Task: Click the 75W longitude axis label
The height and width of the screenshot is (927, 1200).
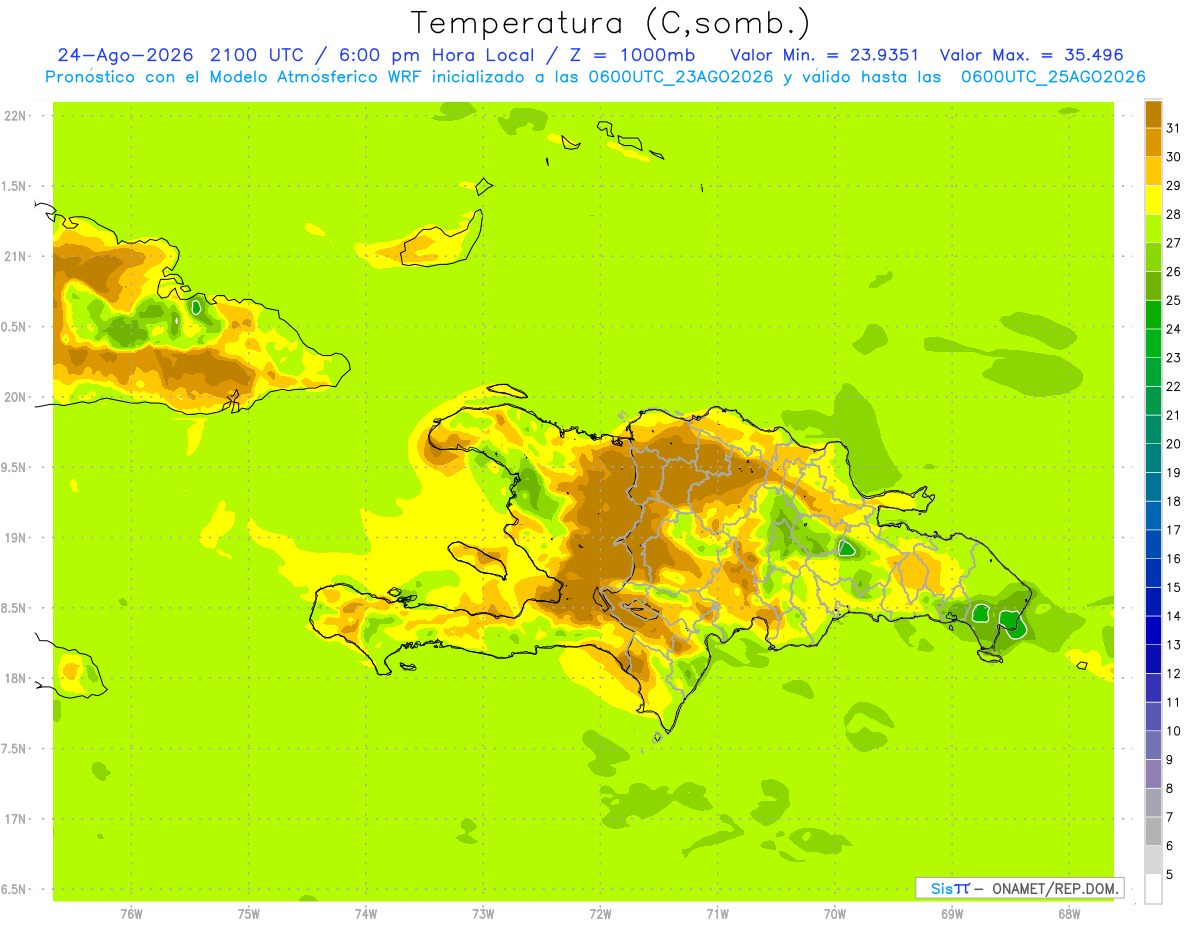Action: pyautogui.click(x=249, y=913)
